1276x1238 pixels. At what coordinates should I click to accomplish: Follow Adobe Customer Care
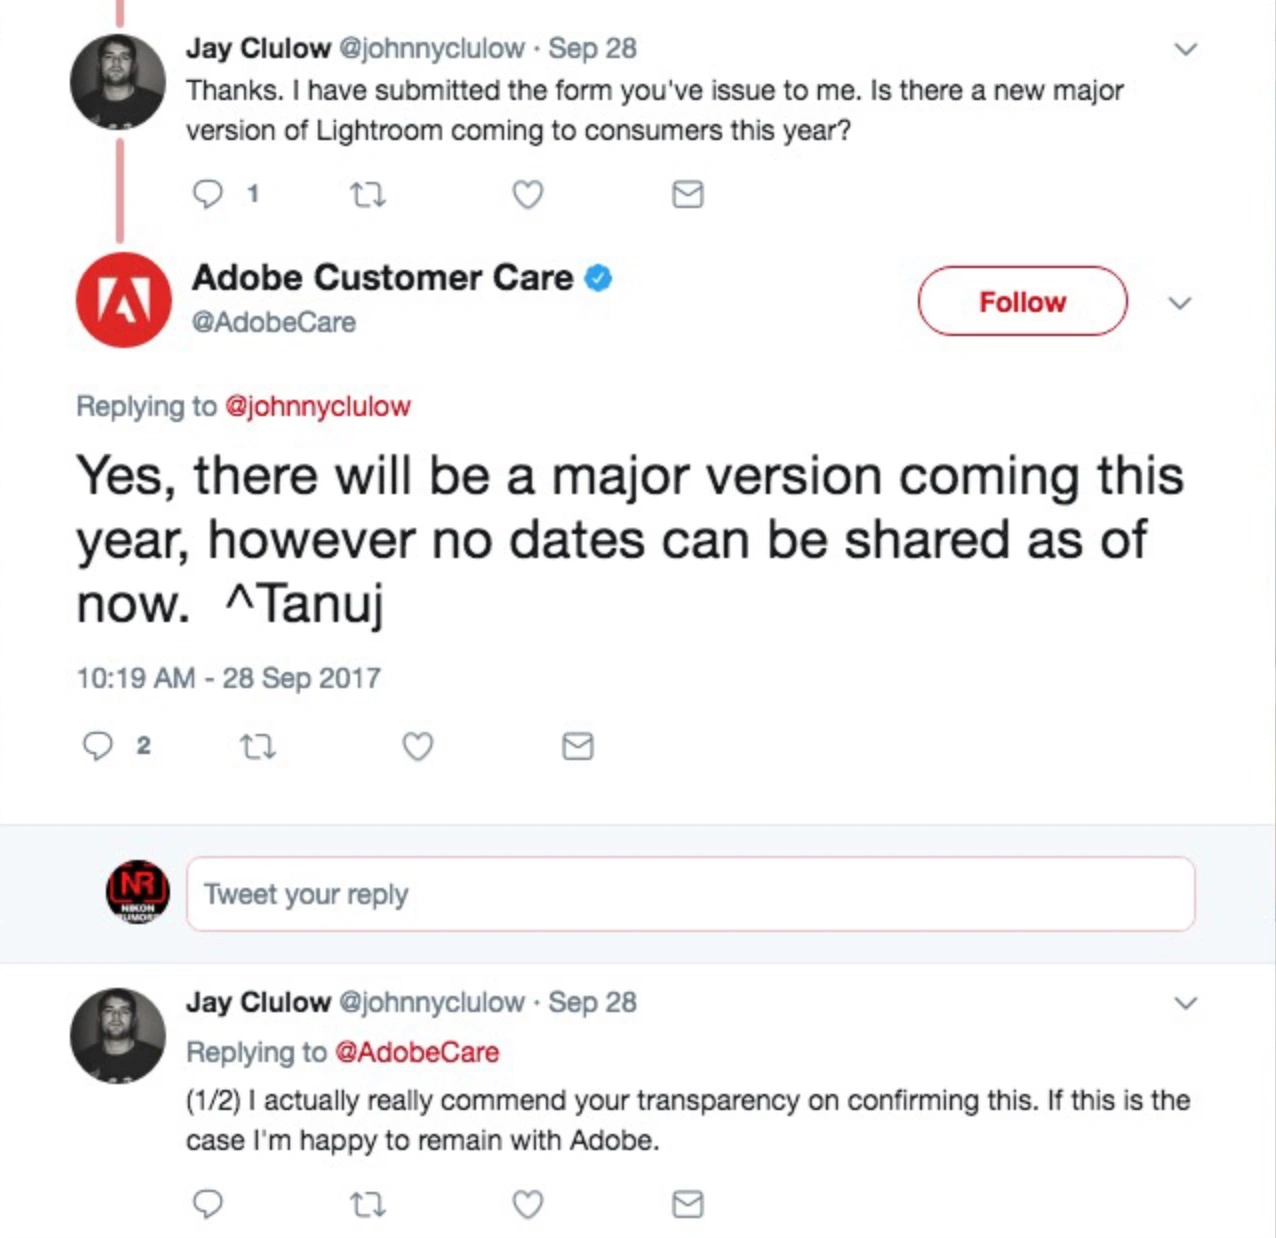[x=1022, y=301]
